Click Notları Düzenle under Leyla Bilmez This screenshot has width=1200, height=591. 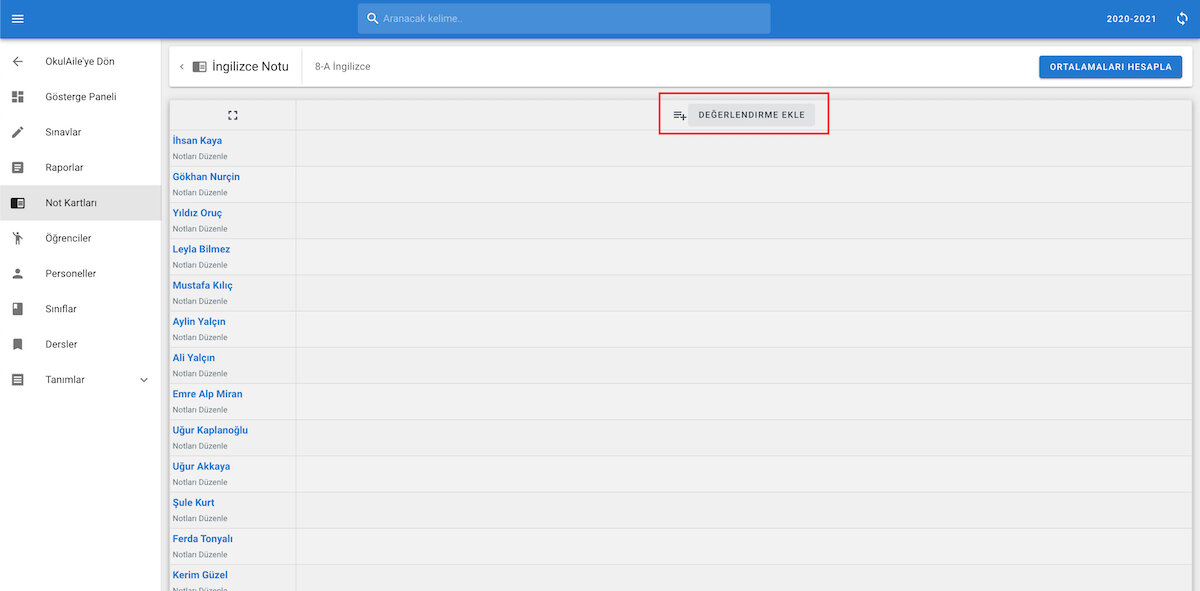pyautogui.click(x=200, y=265)
